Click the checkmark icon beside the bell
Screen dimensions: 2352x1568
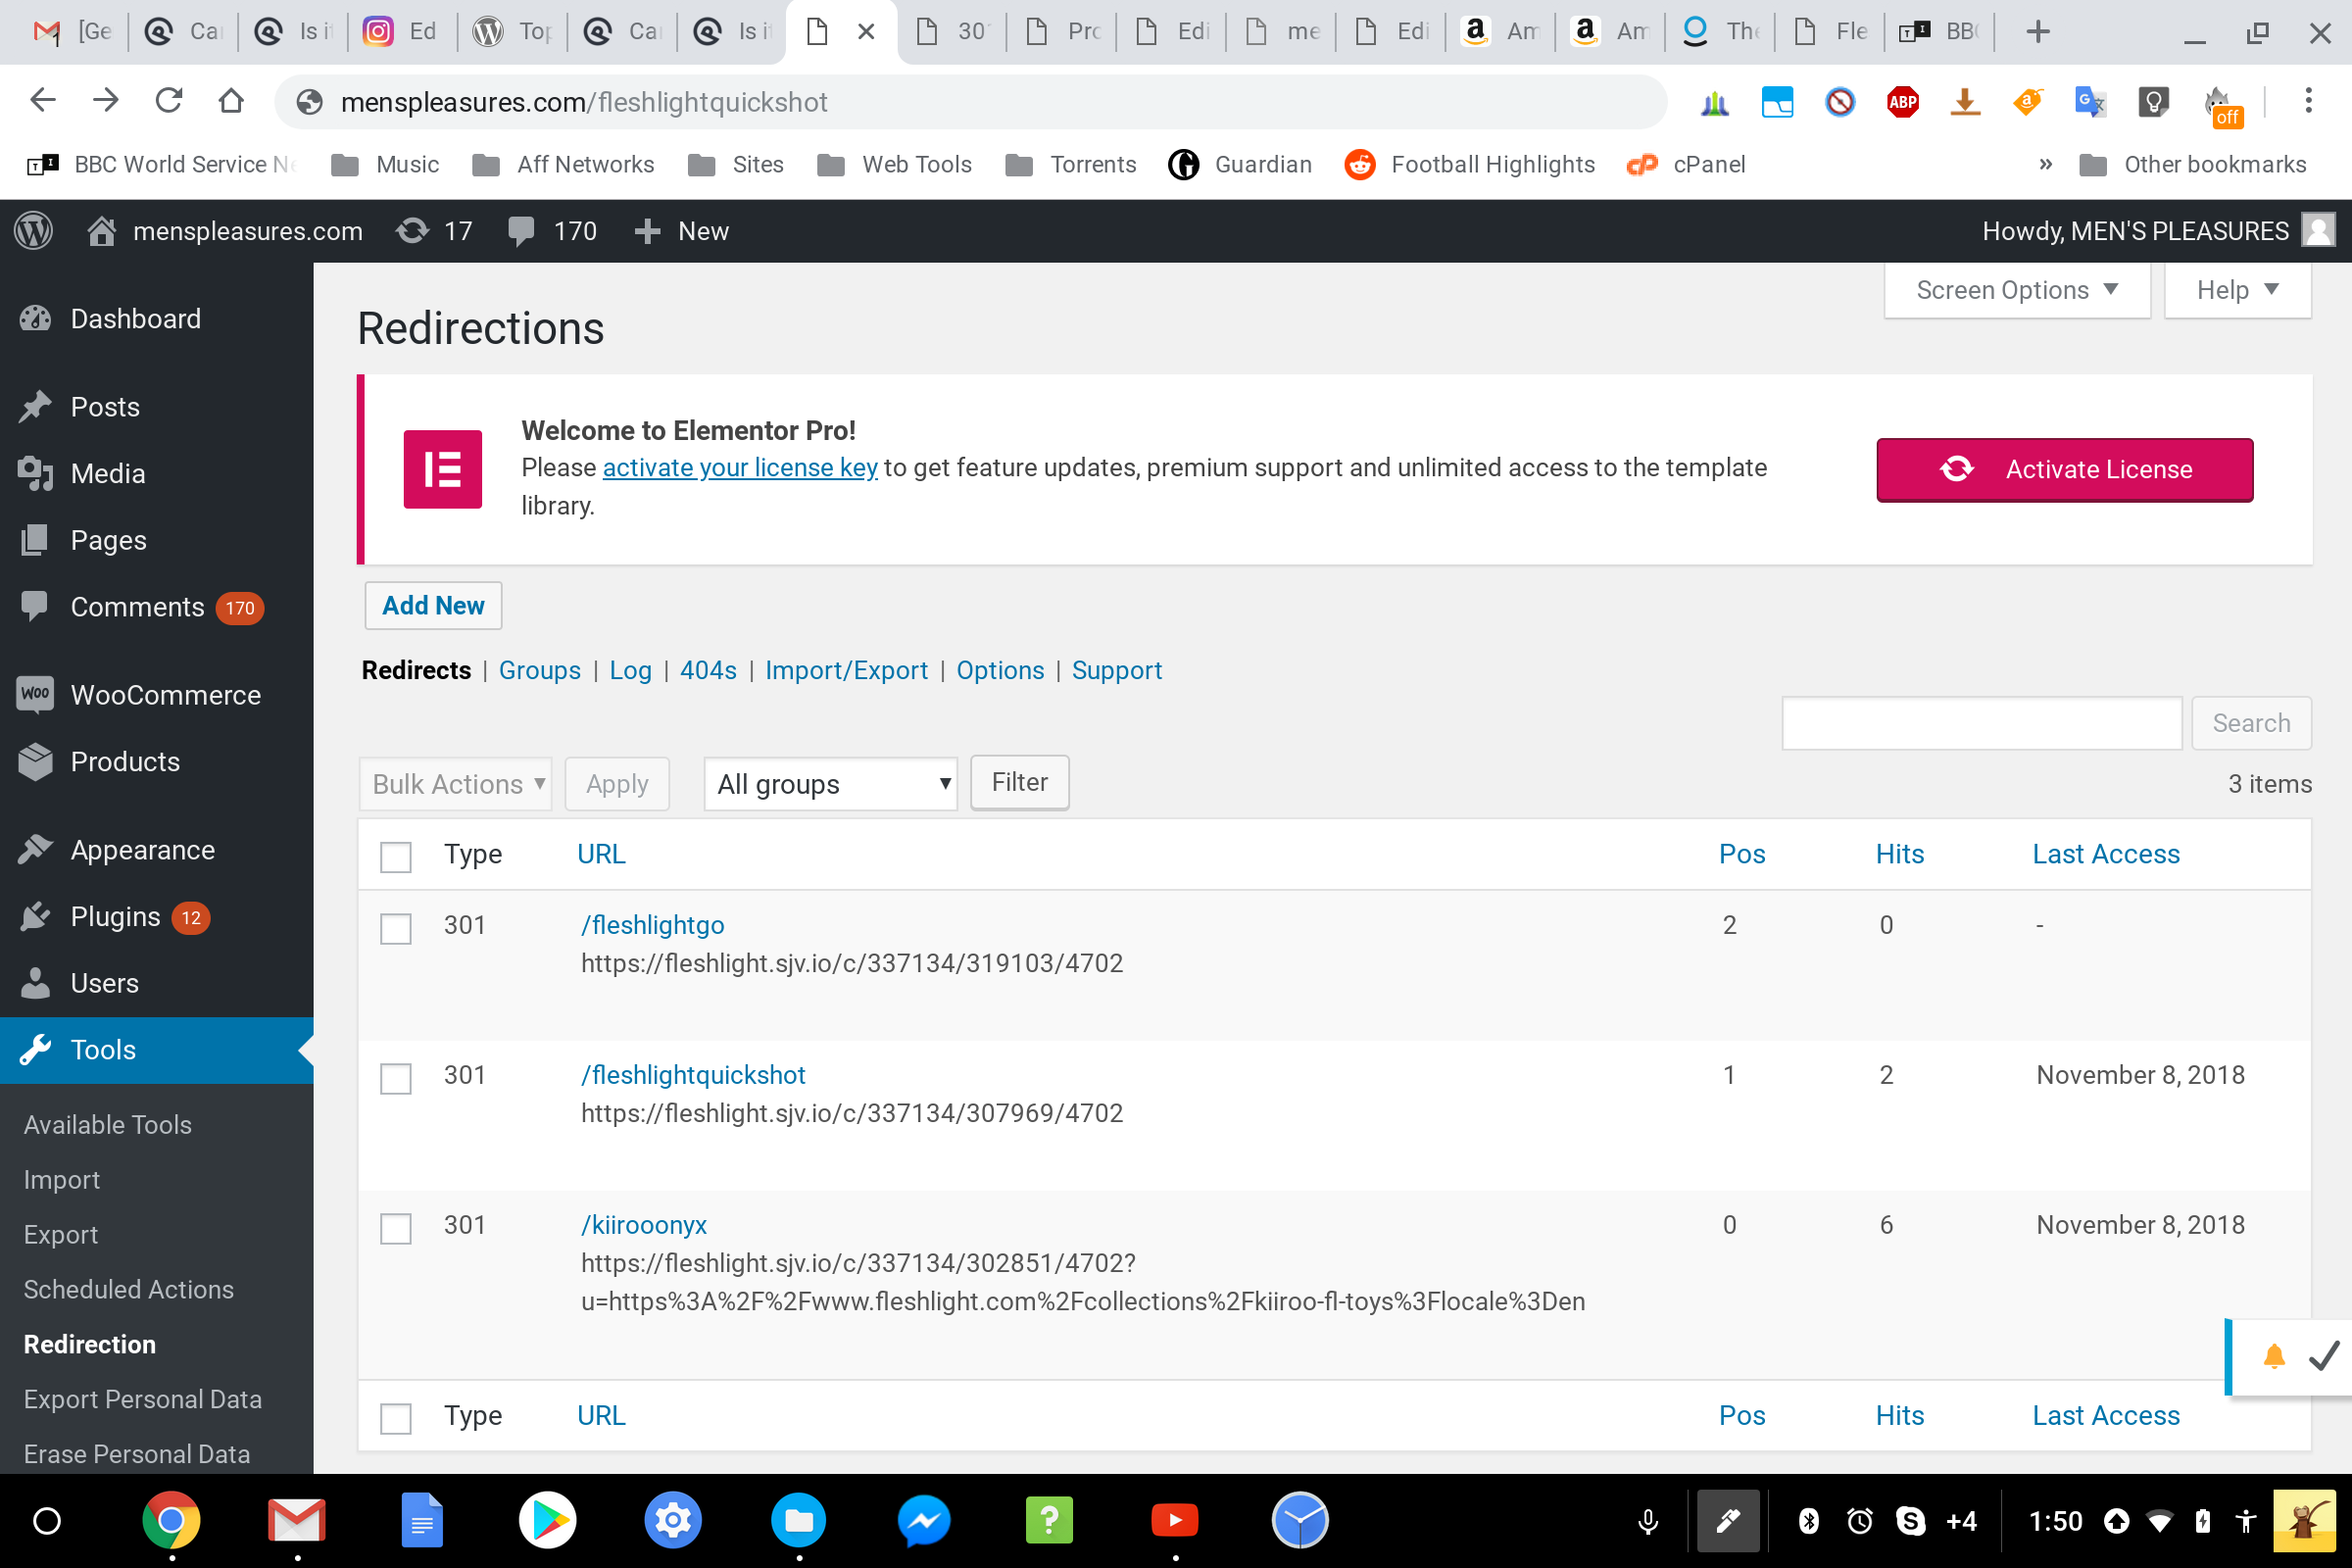coord(2322,1357)
